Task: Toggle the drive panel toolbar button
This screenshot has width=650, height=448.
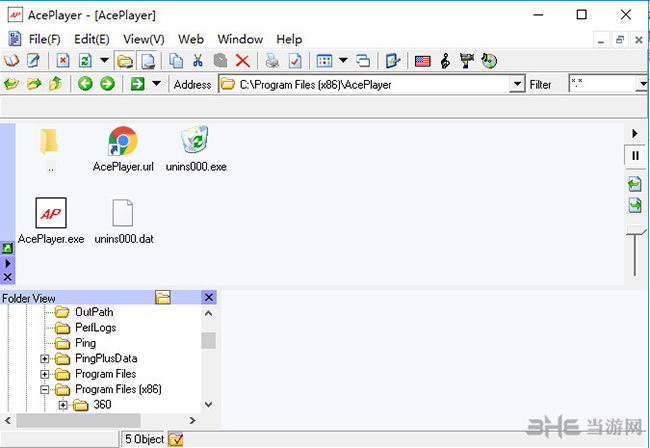Action: 148,61
